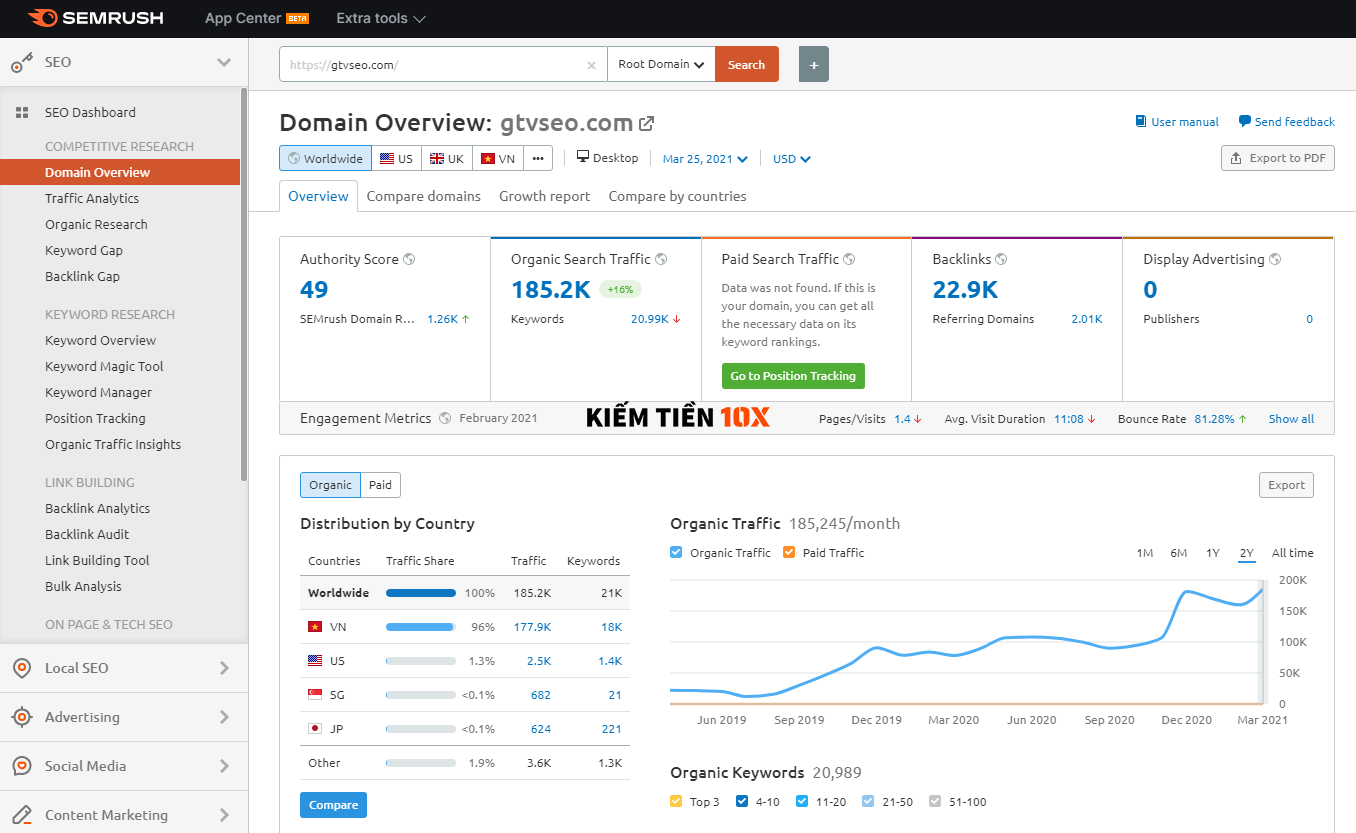Open Traffic Analytics in sidebar
1356x833 pixels.
(92, 198)
